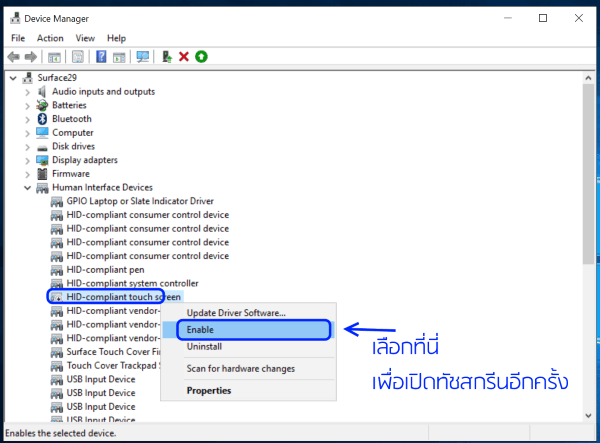Click the Forward arrow in the toolbar
600x443 pixels.
[32, 57]
